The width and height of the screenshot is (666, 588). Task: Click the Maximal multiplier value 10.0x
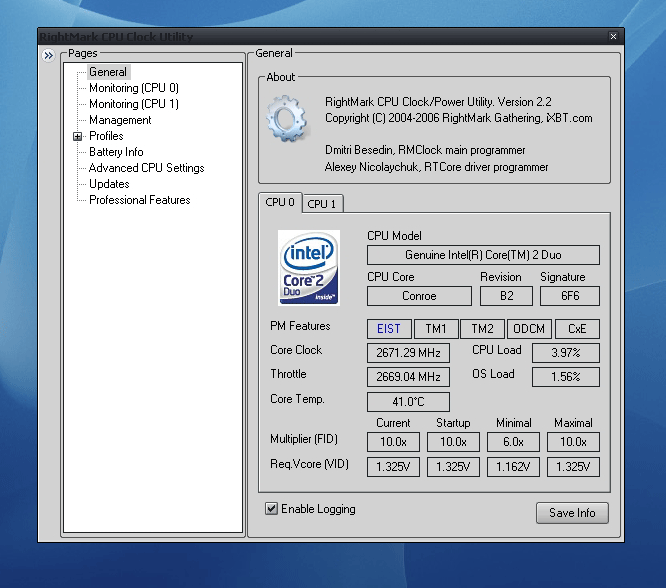(573, 442)
